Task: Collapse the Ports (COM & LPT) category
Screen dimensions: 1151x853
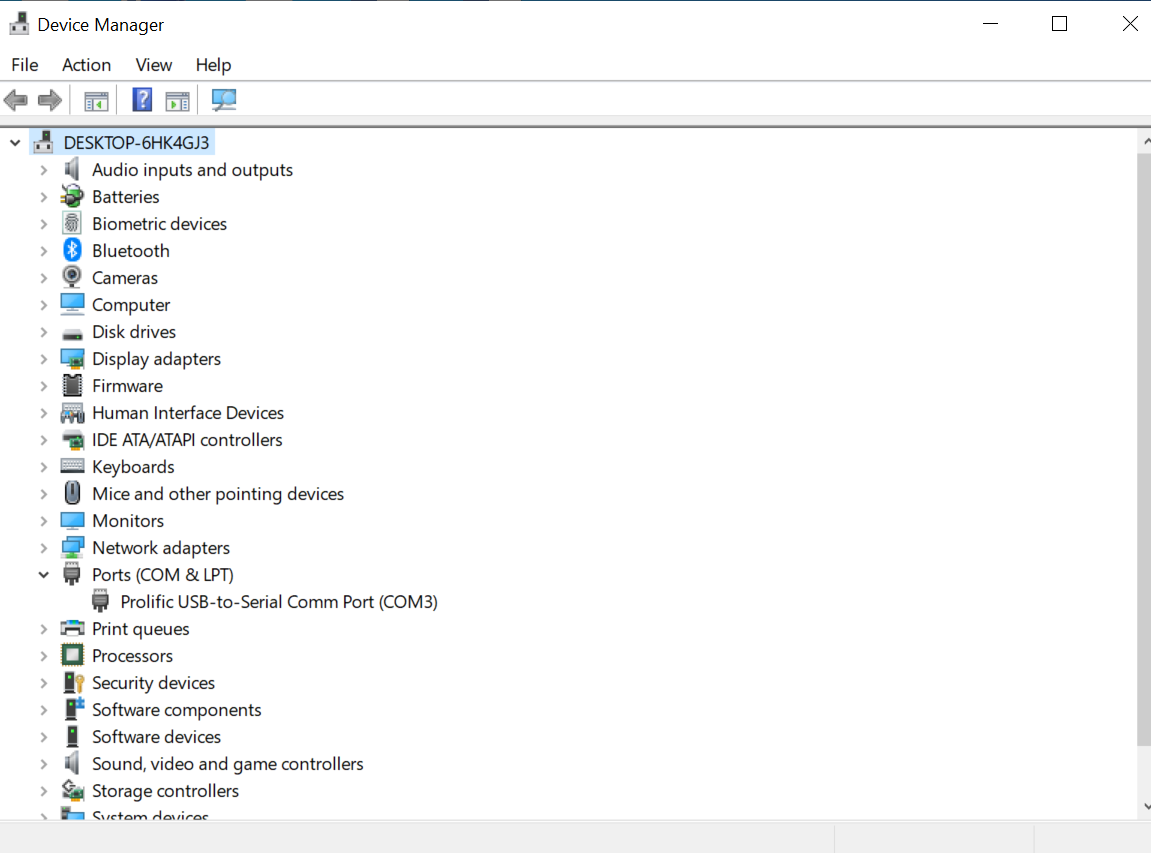Action: pos(44,575)
